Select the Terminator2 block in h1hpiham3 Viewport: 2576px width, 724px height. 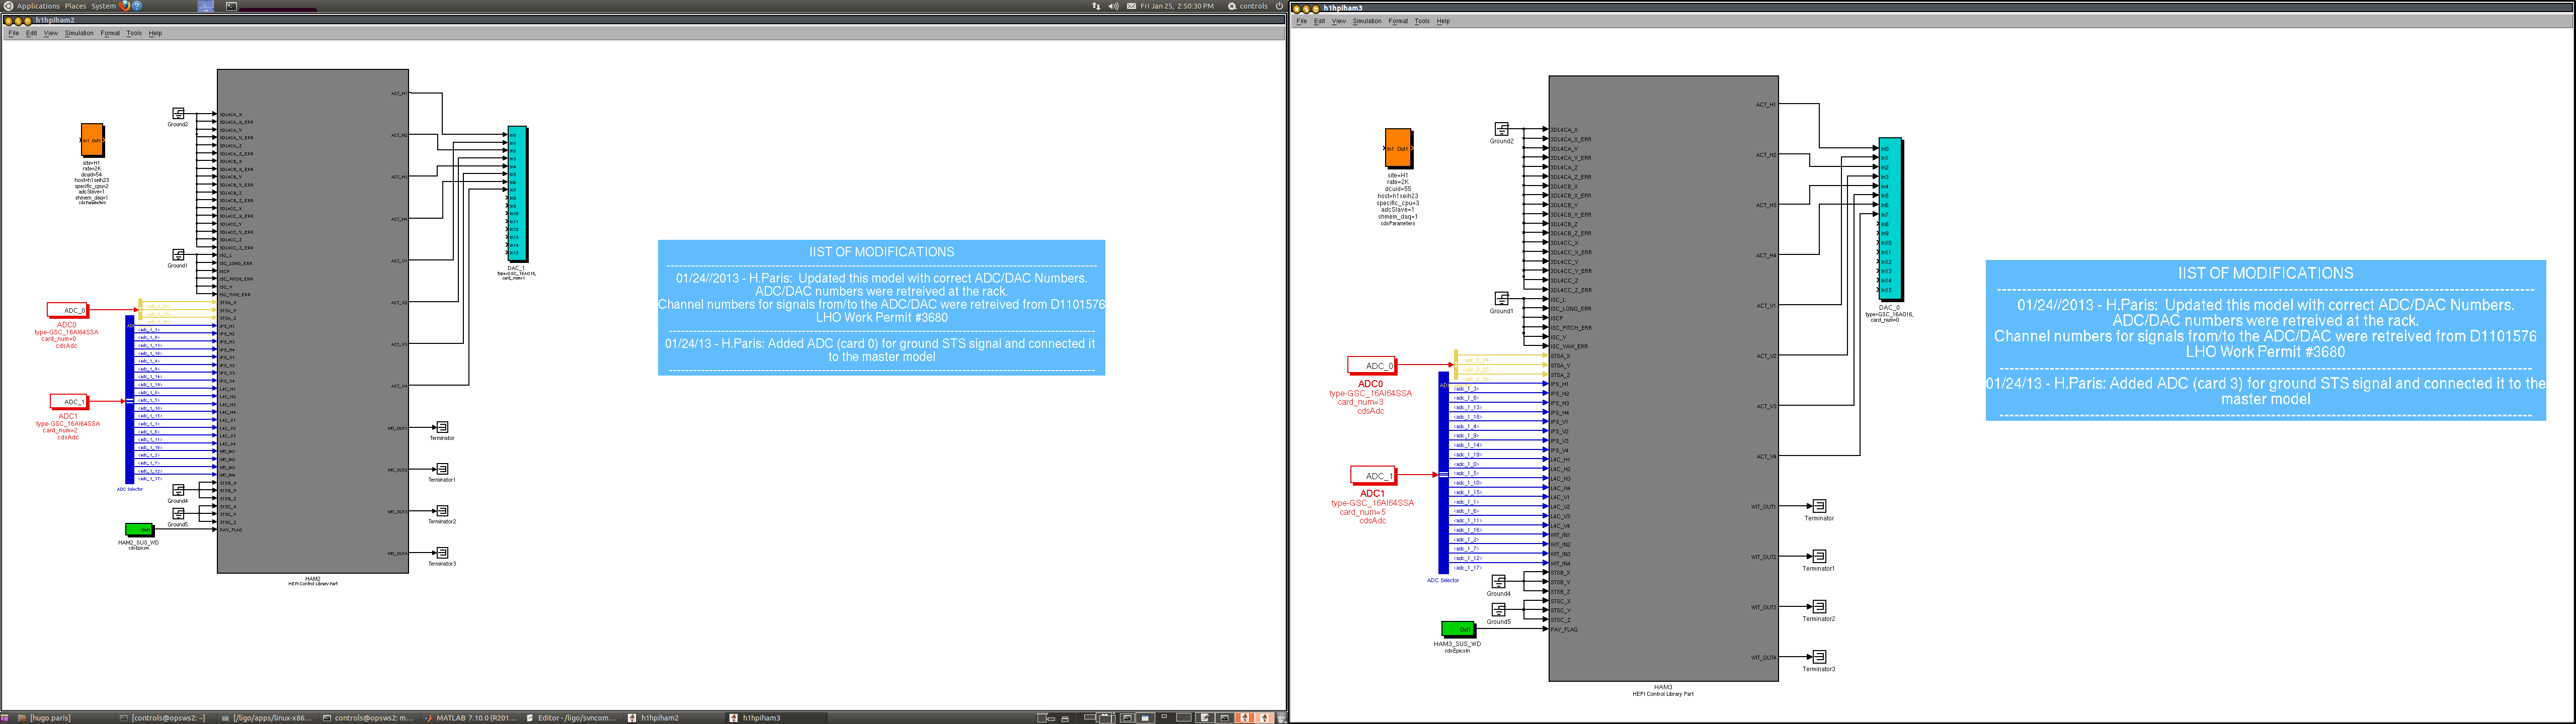pyautogui.click(x=1819, y=606)
